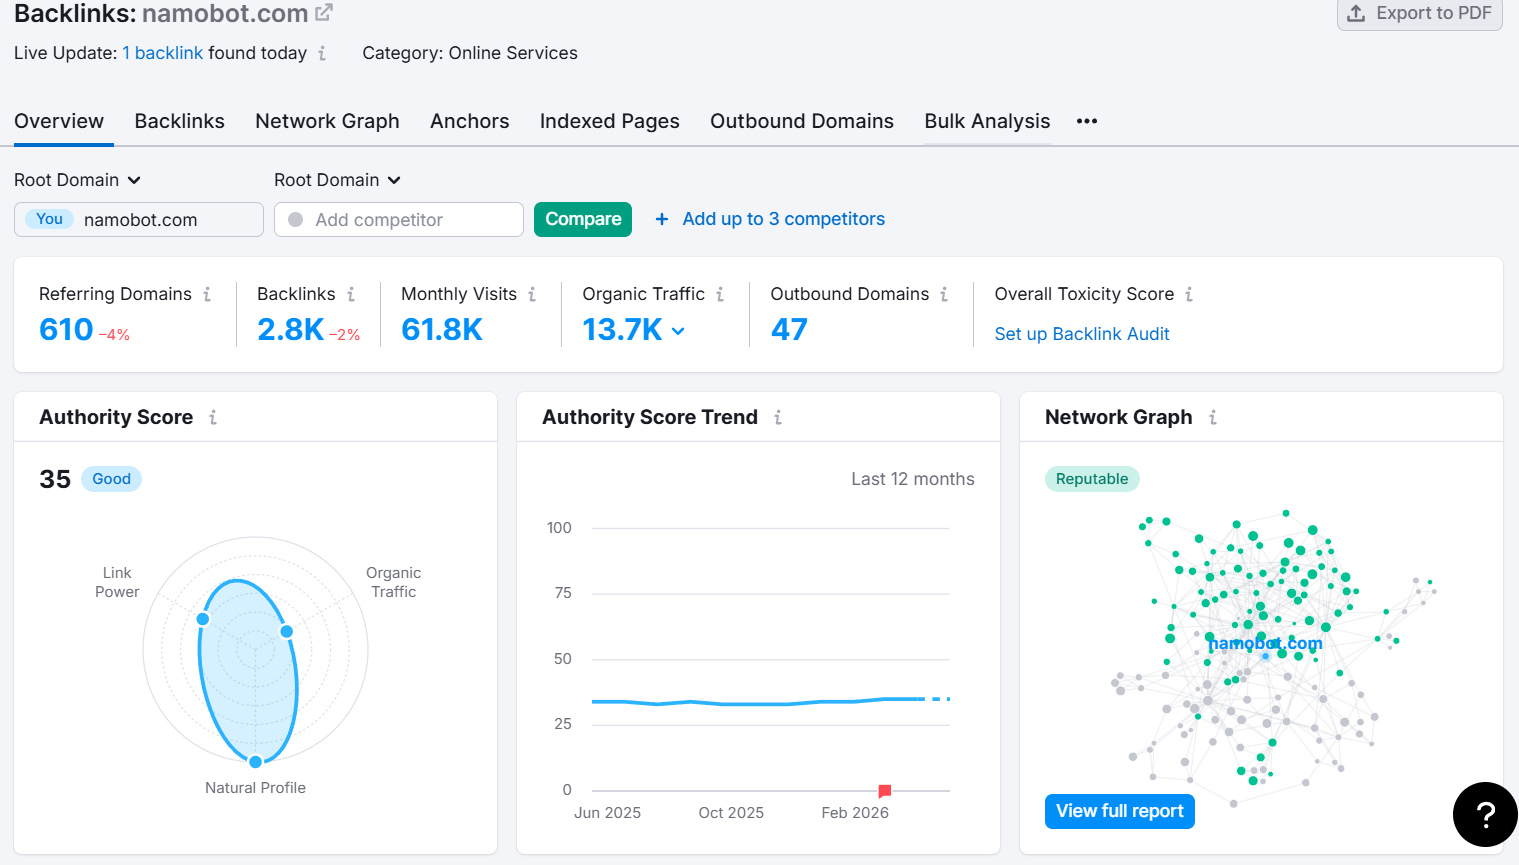Image resolution: width=1519 pixels, height=865 pixels.
Task: Show the Organic Traffic info icon
Action: 720,294
